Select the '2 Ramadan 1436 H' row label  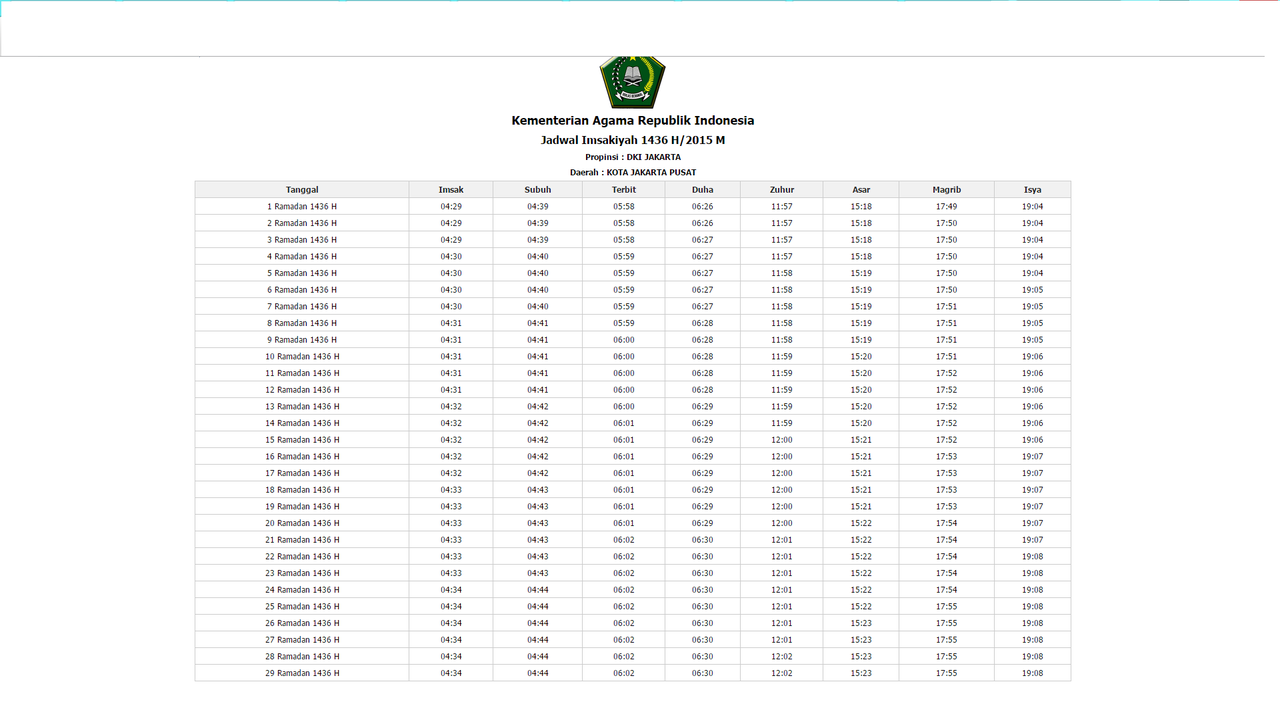click(x=302, y=223)
